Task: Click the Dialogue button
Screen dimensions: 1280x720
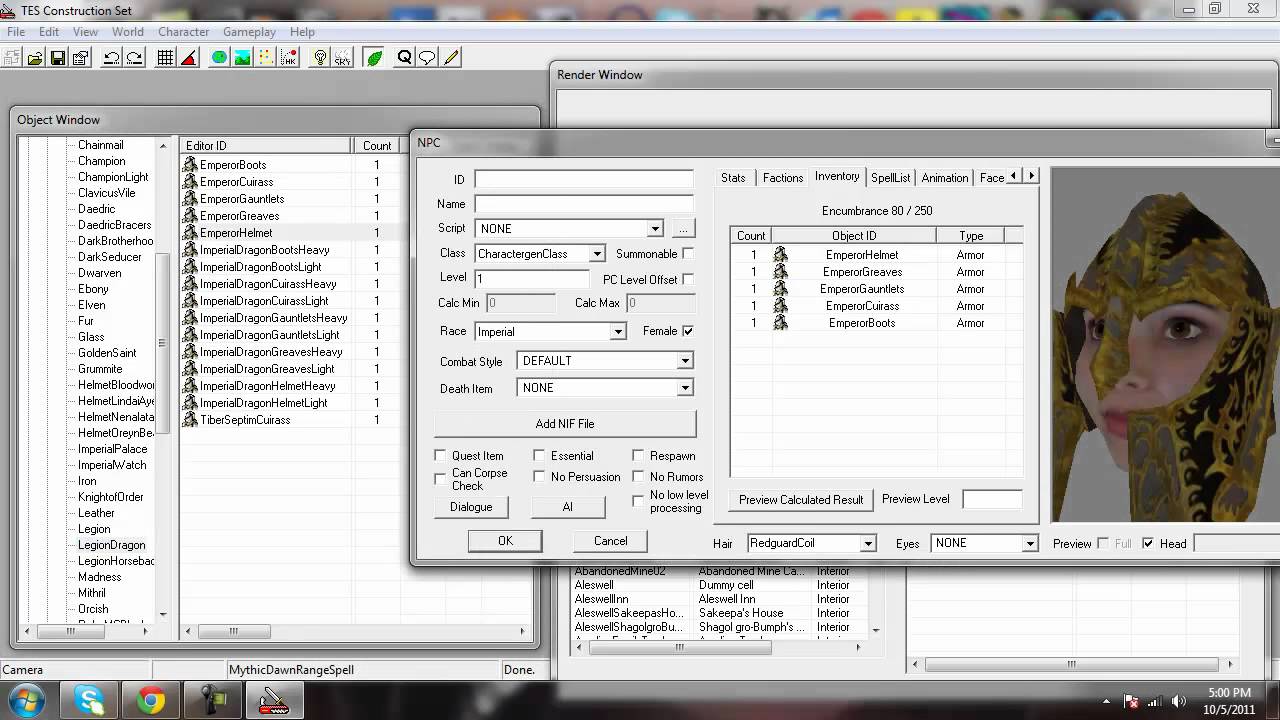Action: click(471, 507)
